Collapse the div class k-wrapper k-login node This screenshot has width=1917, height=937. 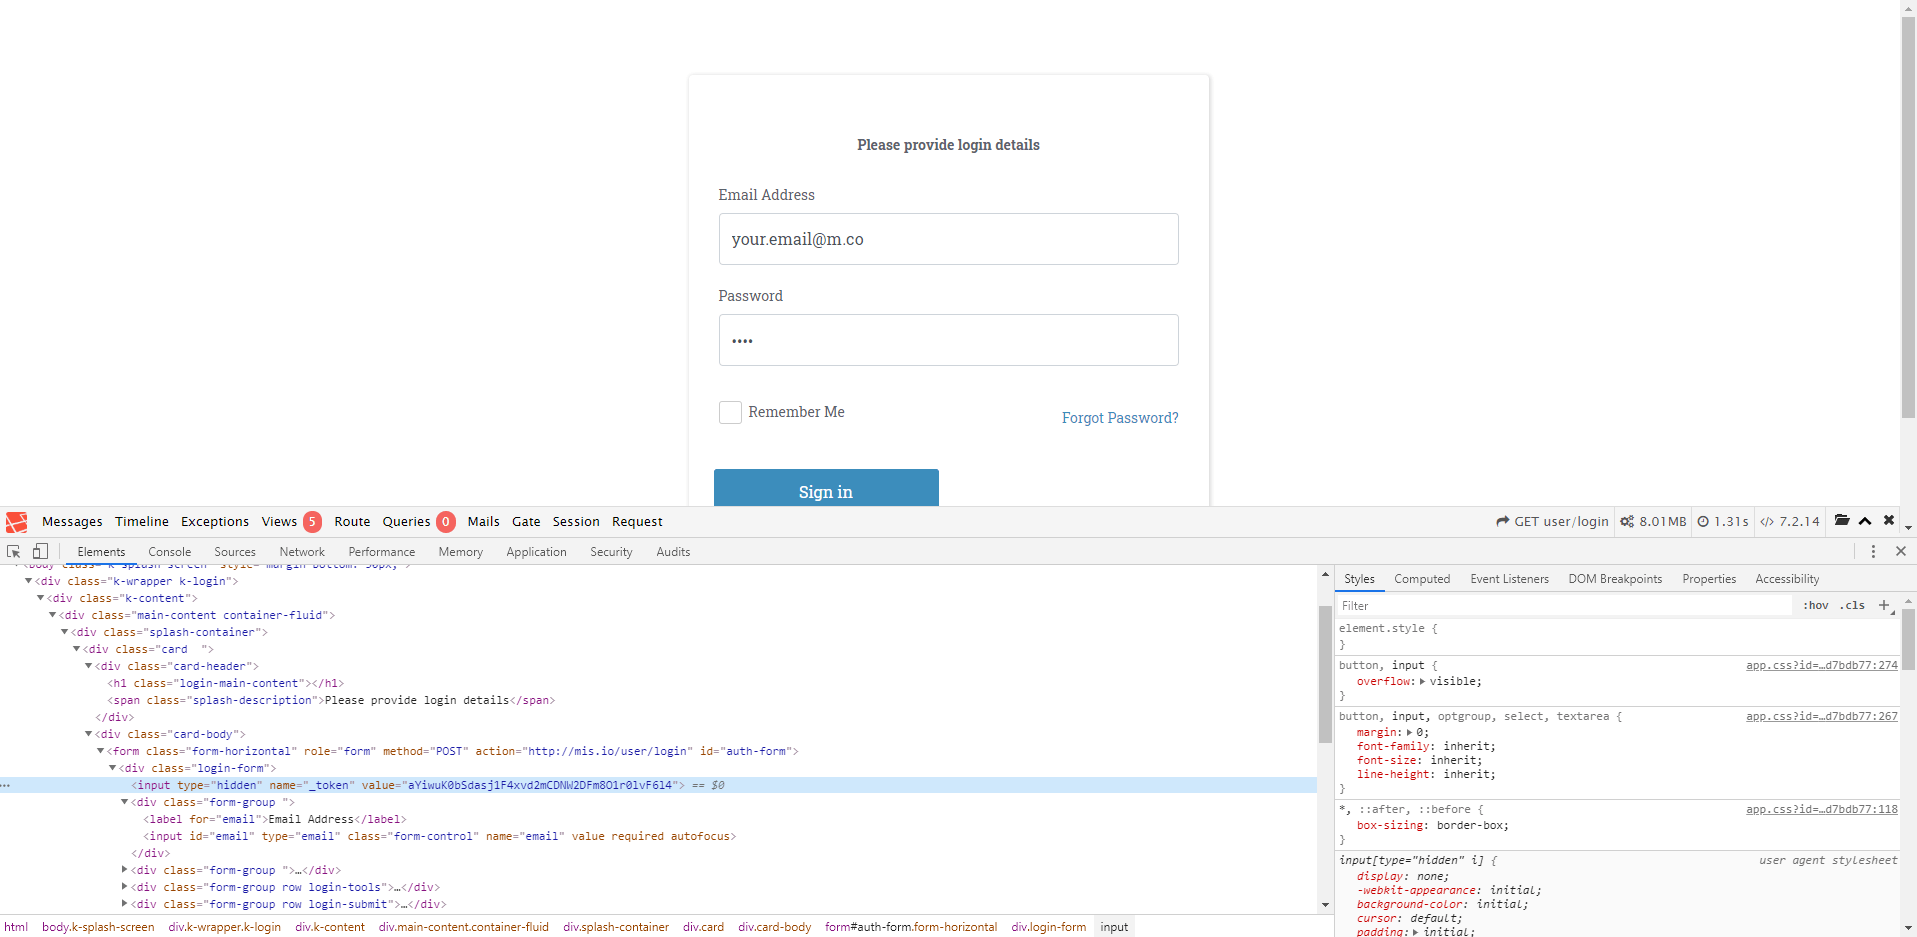point(29,581)
